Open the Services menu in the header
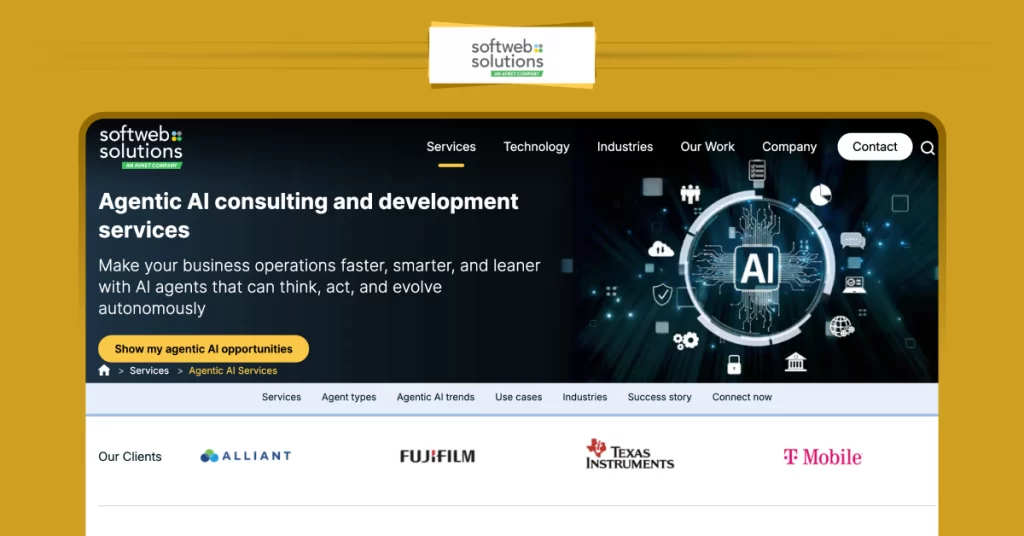The width and height of the screenshot is (1024, 536). point(451,147)
